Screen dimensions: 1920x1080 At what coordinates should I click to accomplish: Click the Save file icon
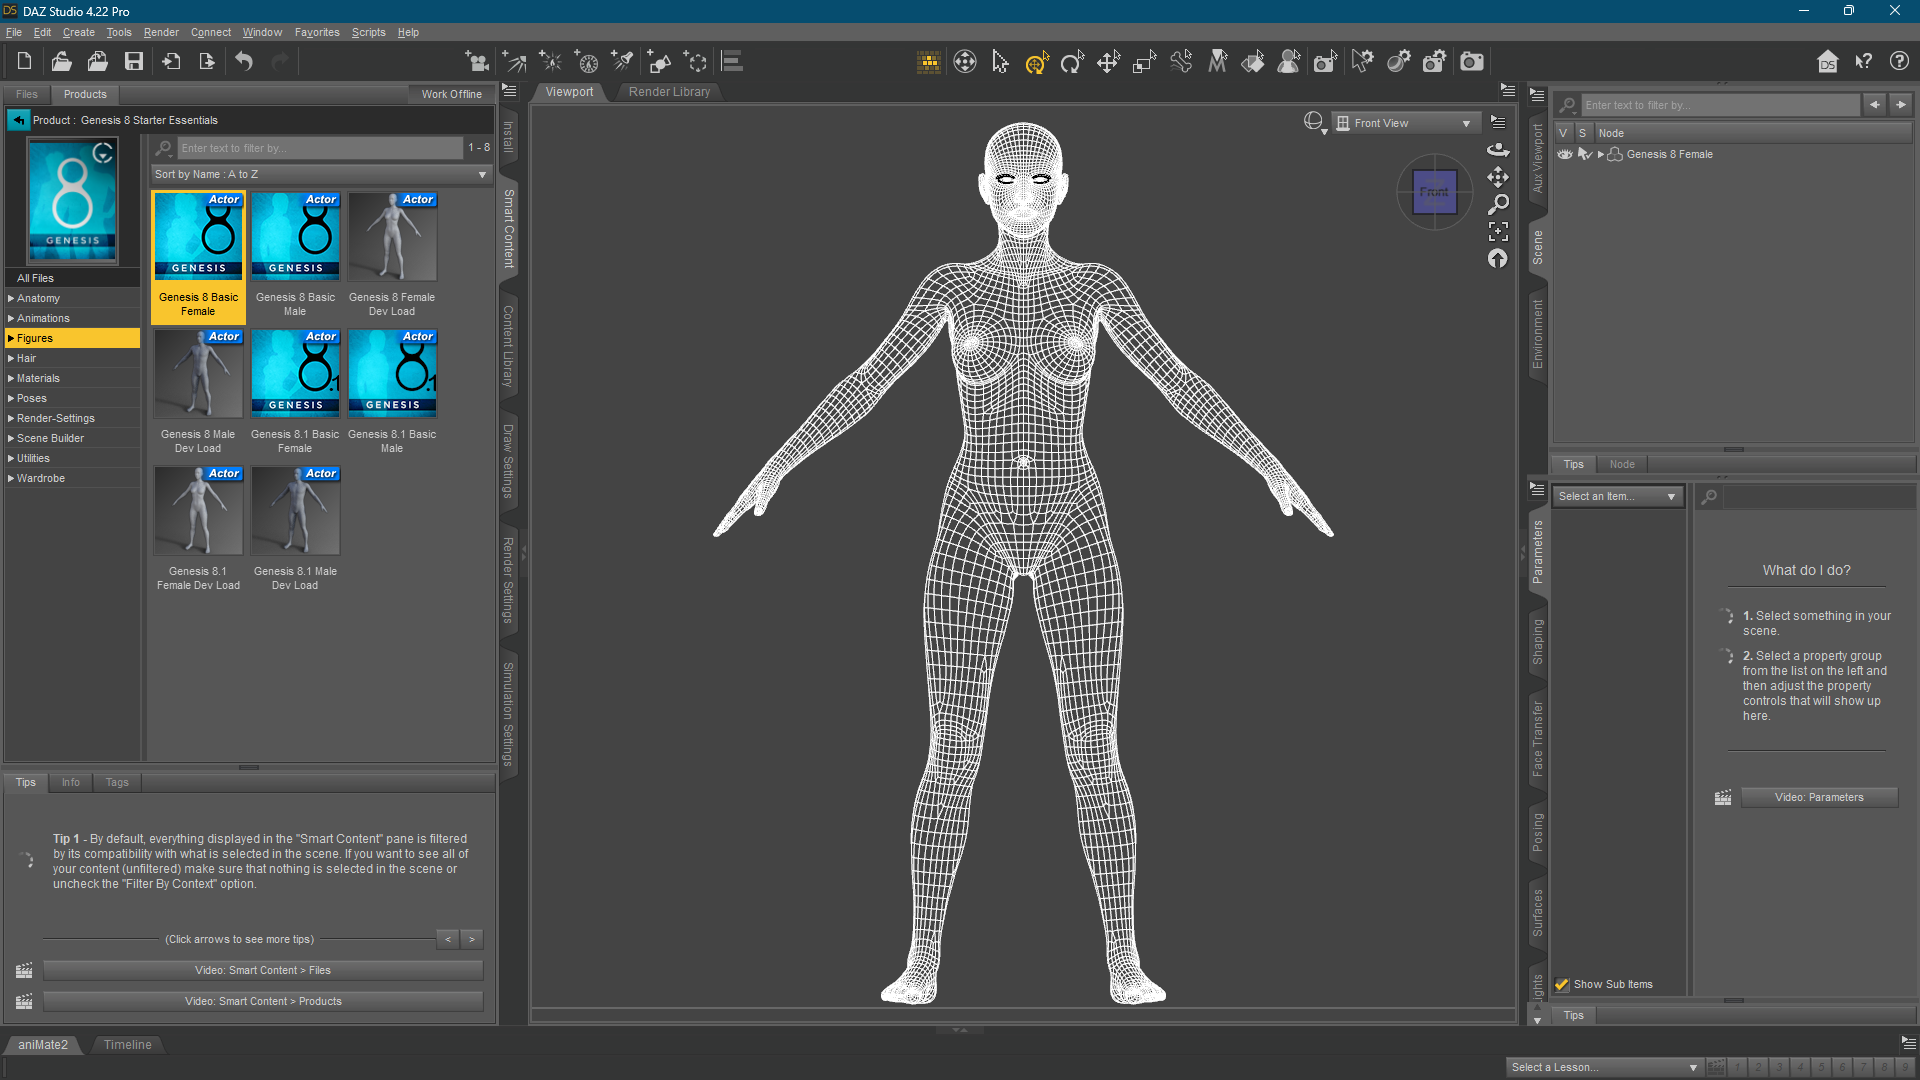point(133,62)
